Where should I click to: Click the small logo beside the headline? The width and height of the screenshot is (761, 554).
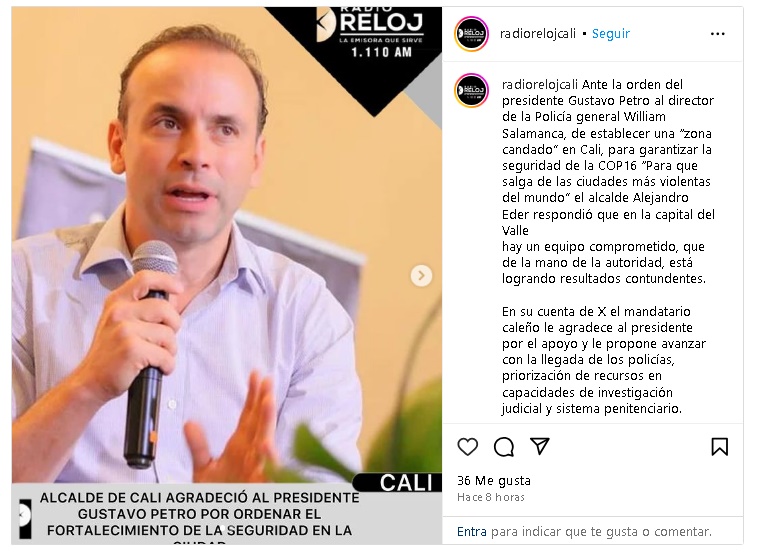coord(25,519)
